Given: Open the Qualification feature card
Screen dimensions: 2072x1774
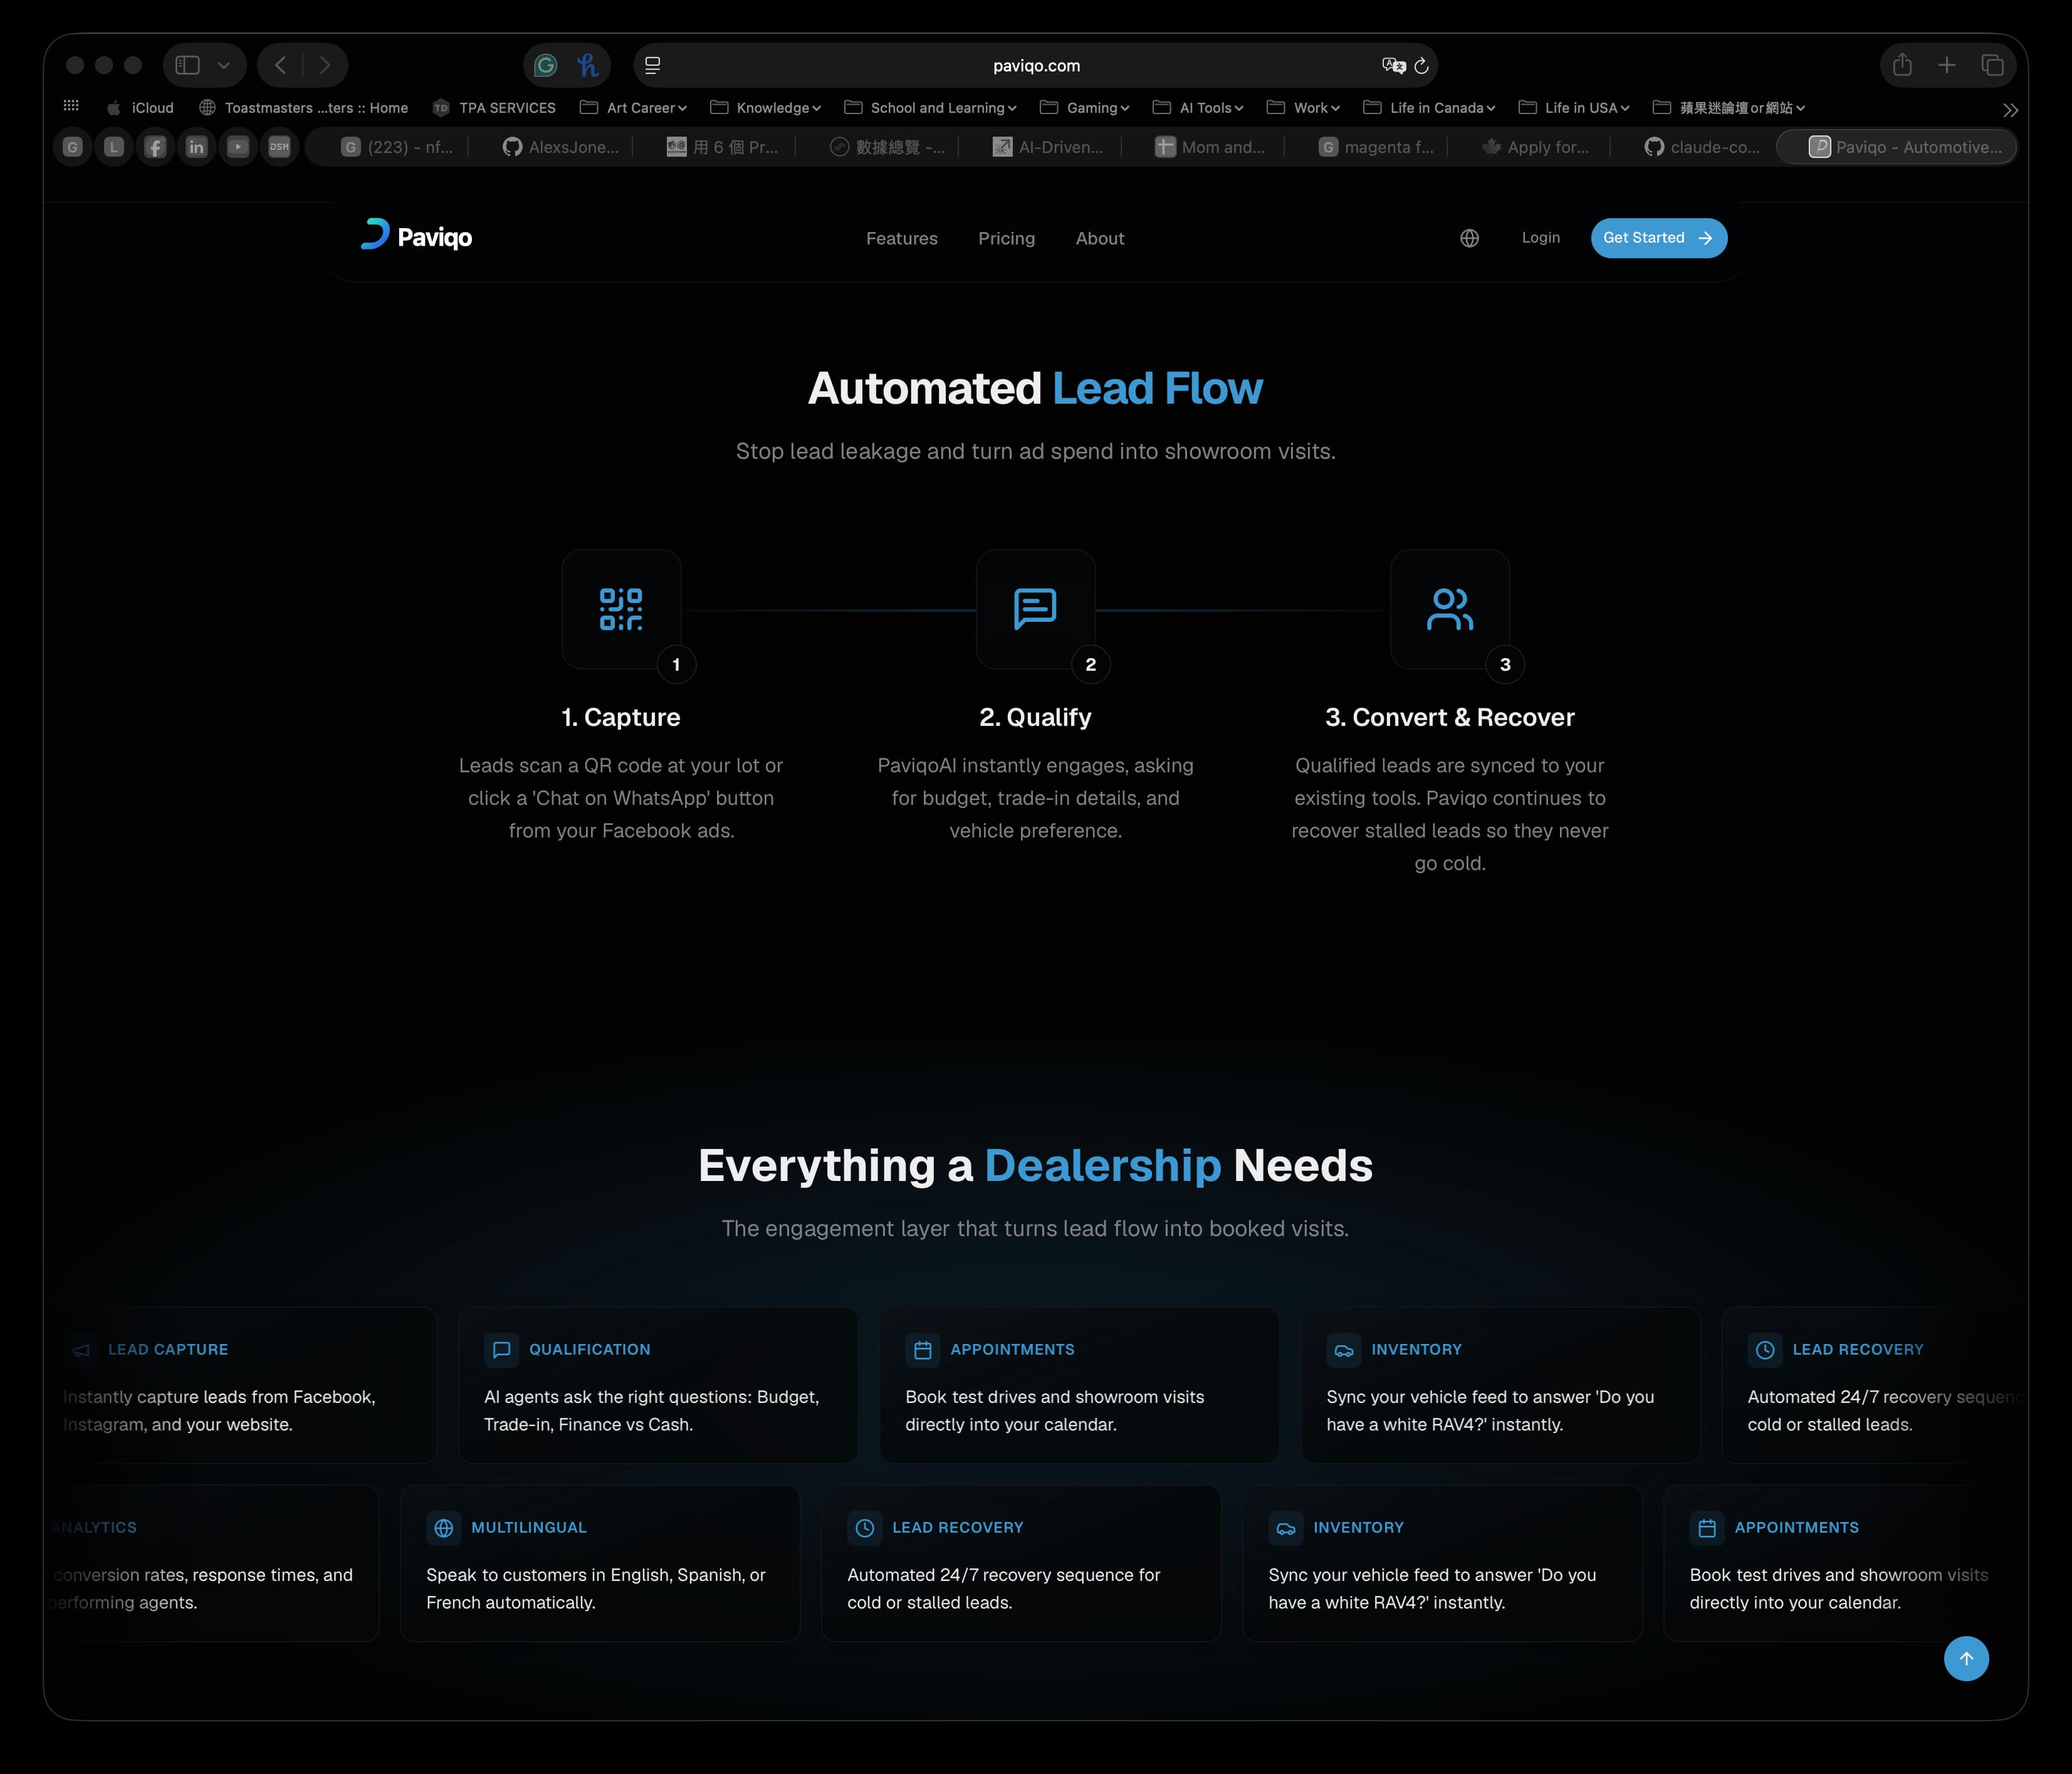Looking at the screenshot, I should pyautogui.click(x=658, y=1385).
